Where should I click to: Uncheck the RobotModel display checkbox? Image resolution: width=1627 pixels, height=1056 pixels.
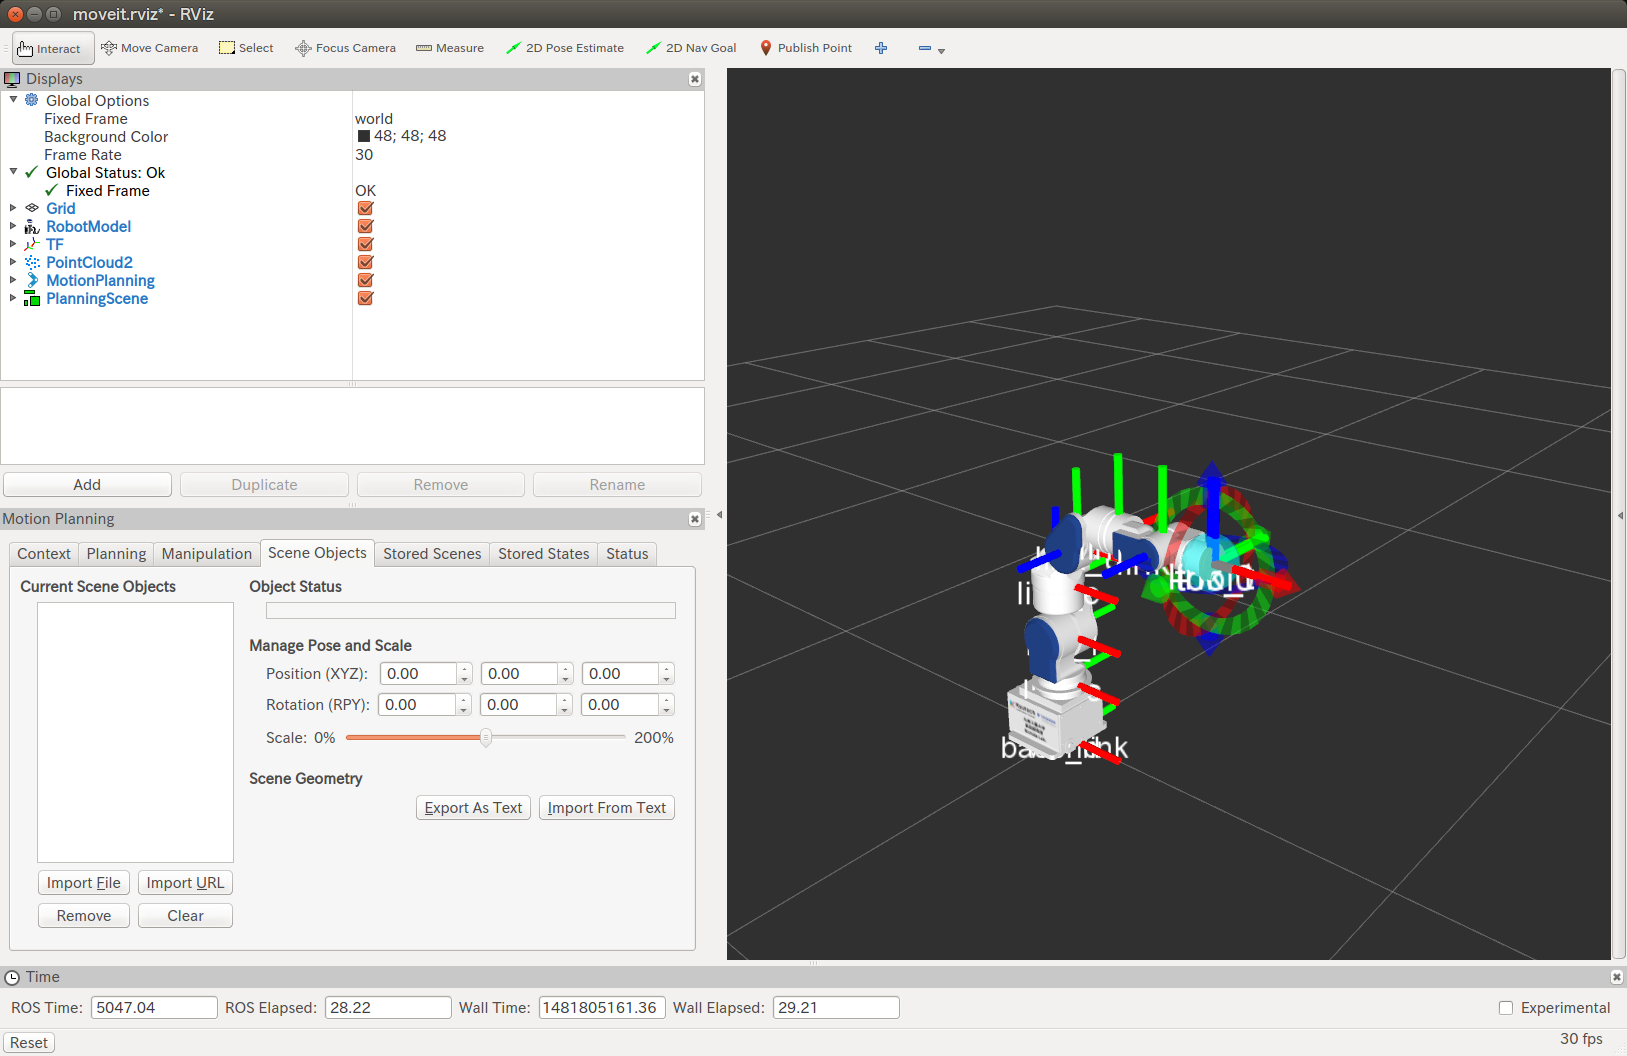coord(365,226)
